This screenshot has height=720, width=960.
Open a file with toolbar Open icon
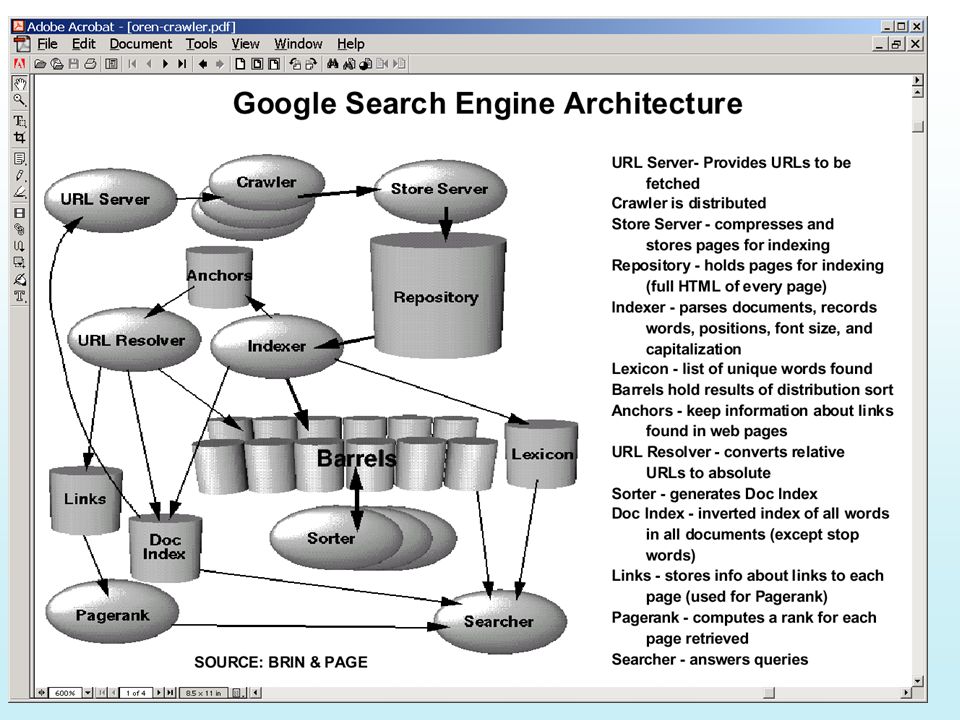click(40, 64)
